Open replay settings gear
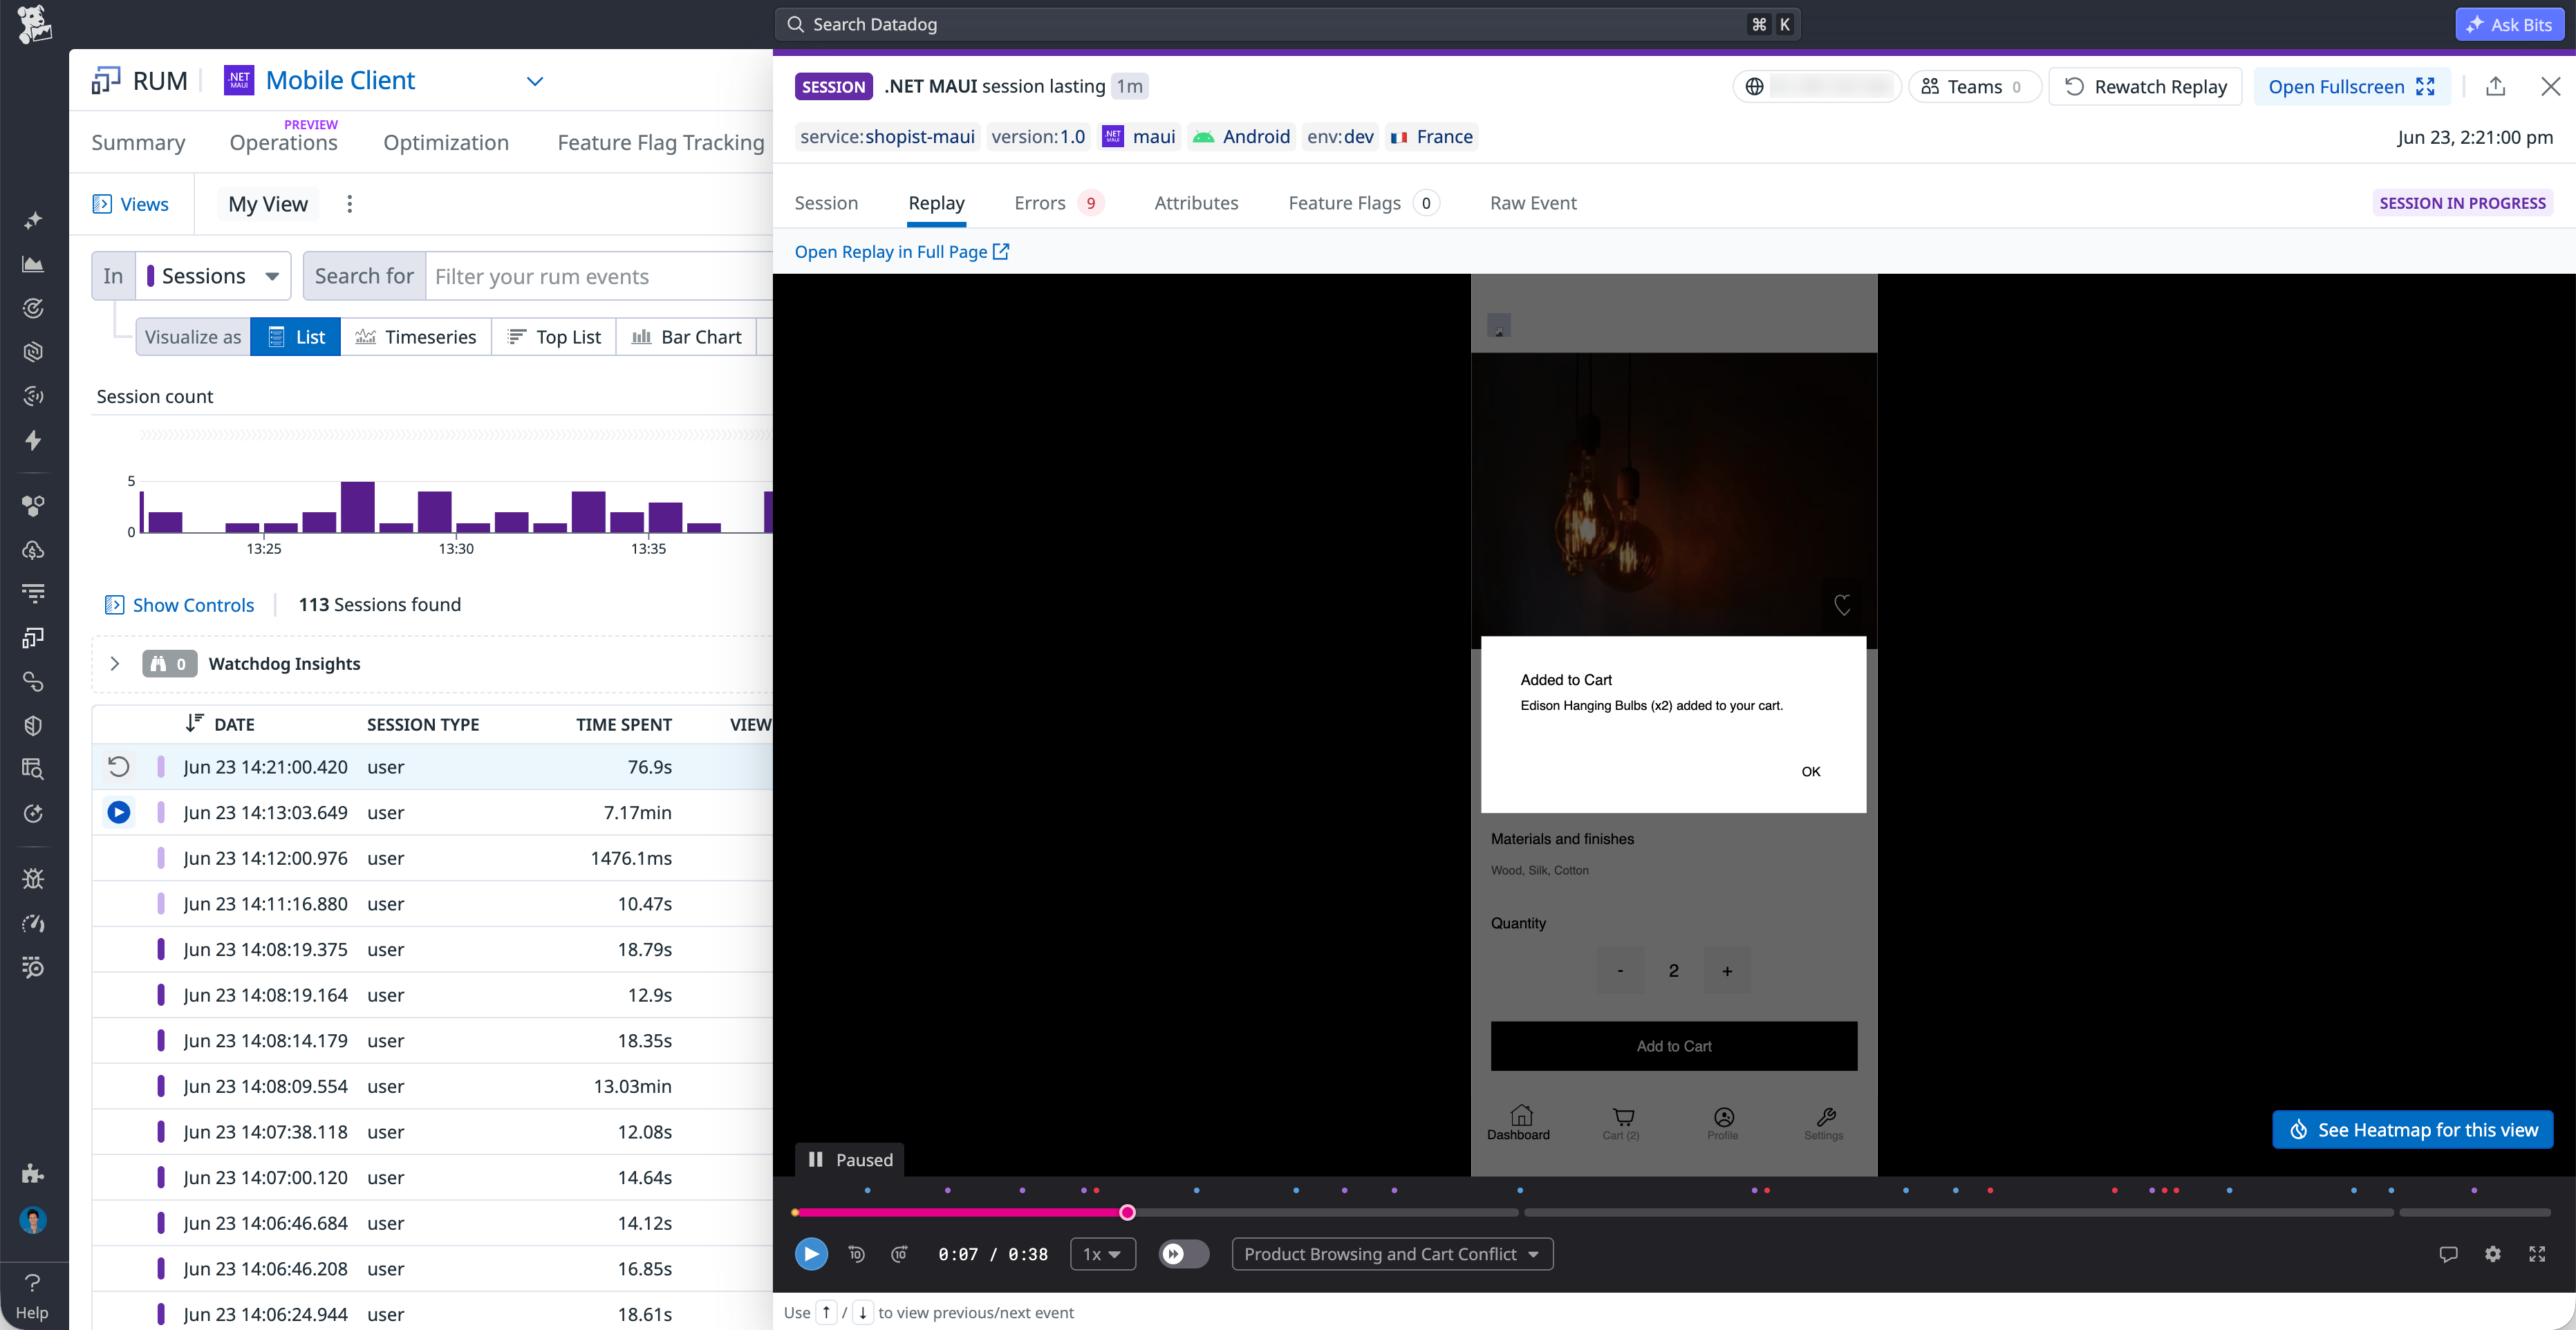 click(x=2493, y=1254)
